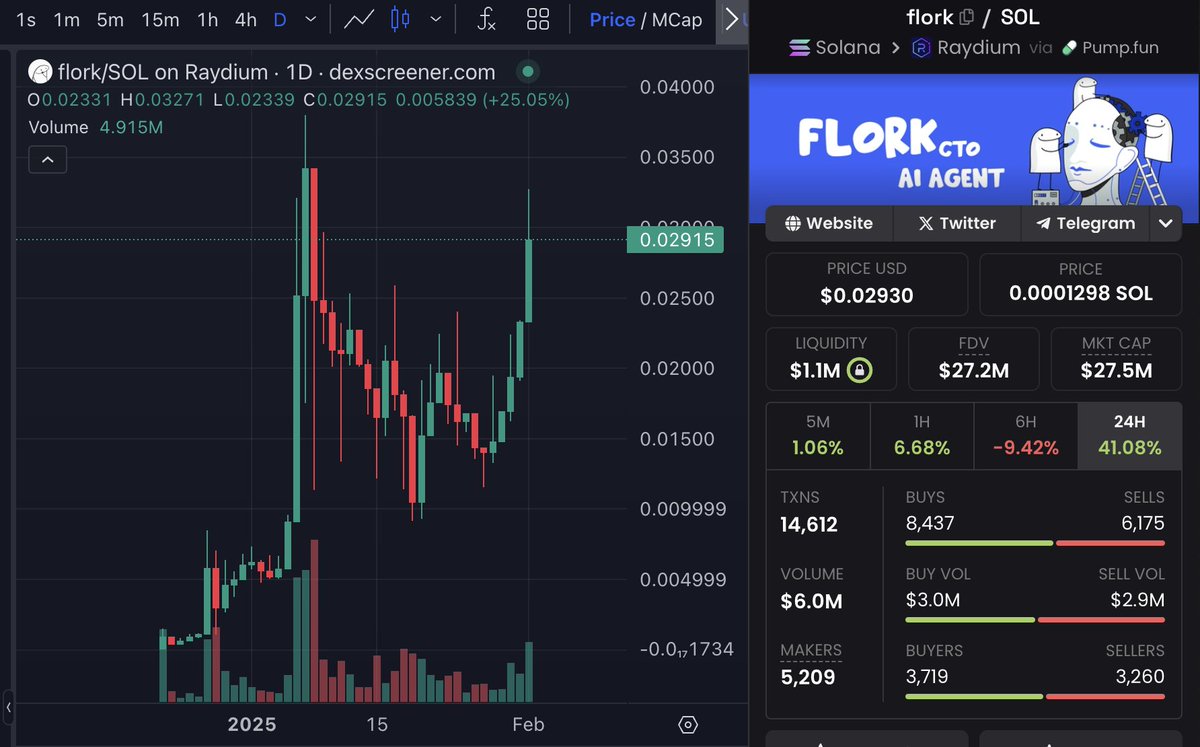Viewport: 1200px width, 747px height.
Task: Select the 1m timeframe
Action: (x=66, y=19)
